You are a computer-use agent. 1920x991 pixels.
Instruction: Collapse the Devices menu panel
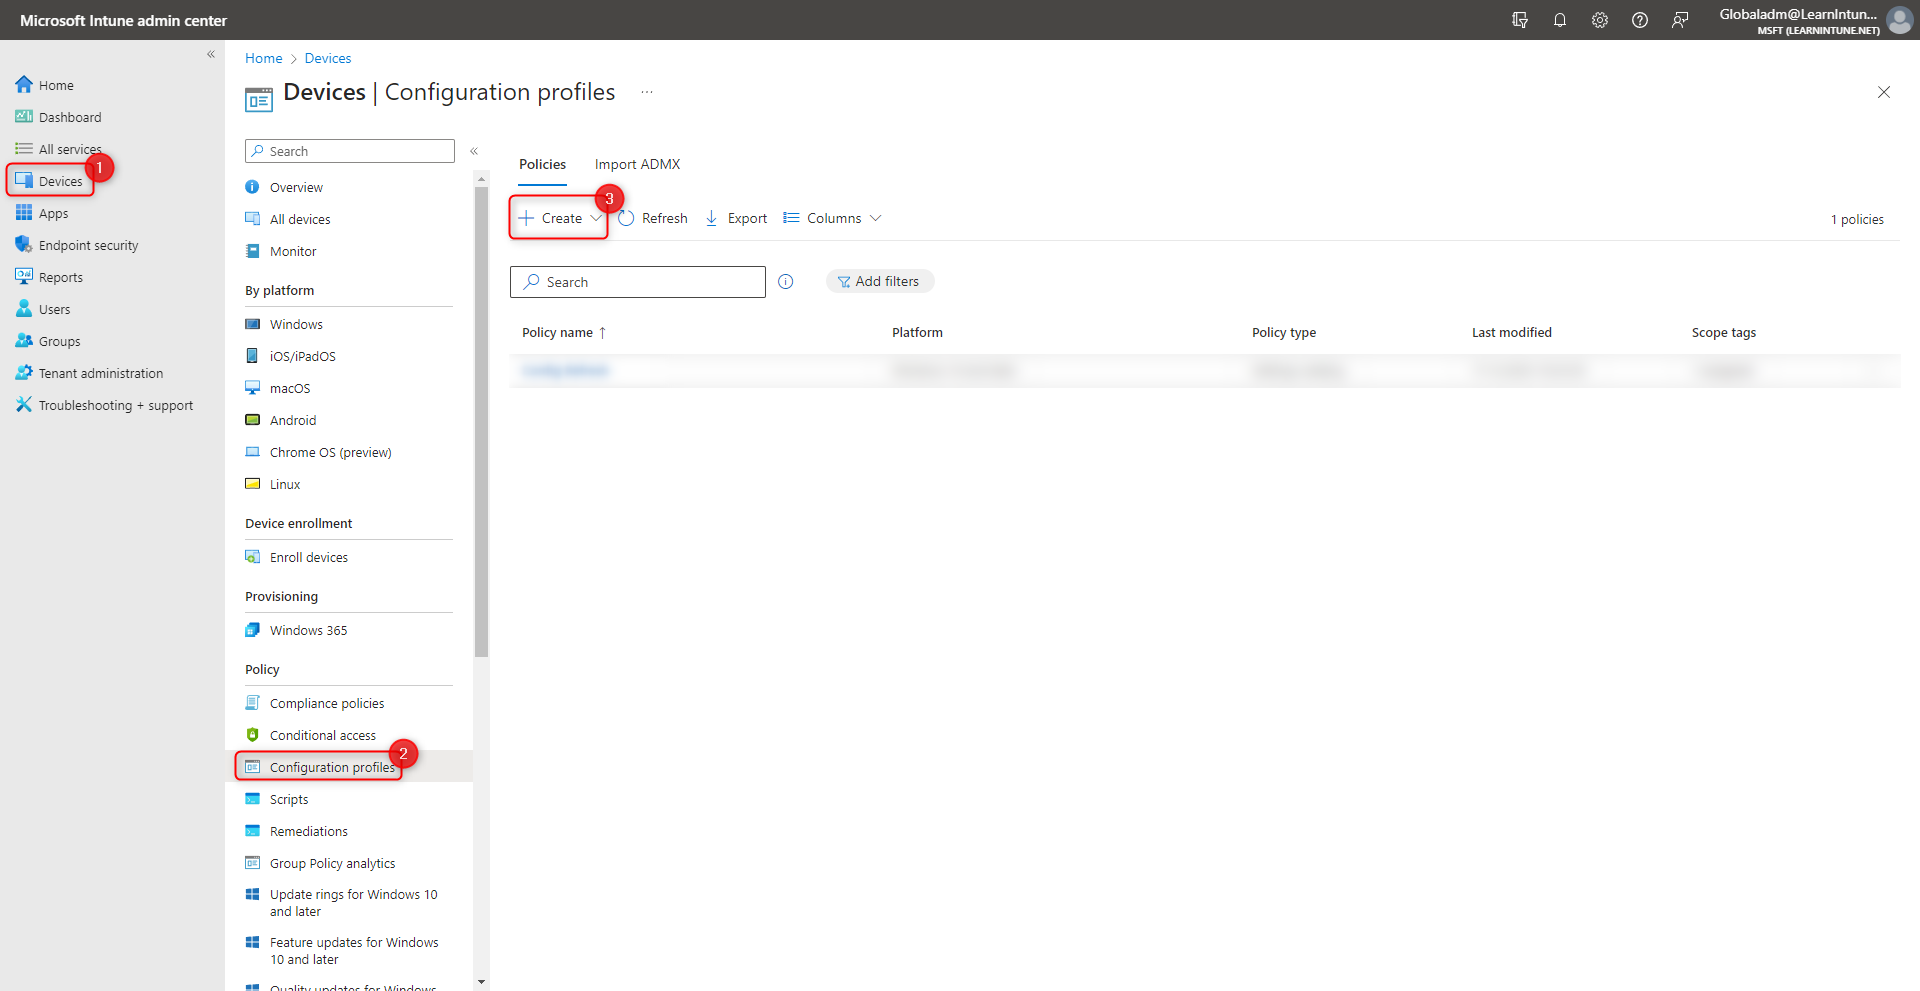tap(474, 151)
